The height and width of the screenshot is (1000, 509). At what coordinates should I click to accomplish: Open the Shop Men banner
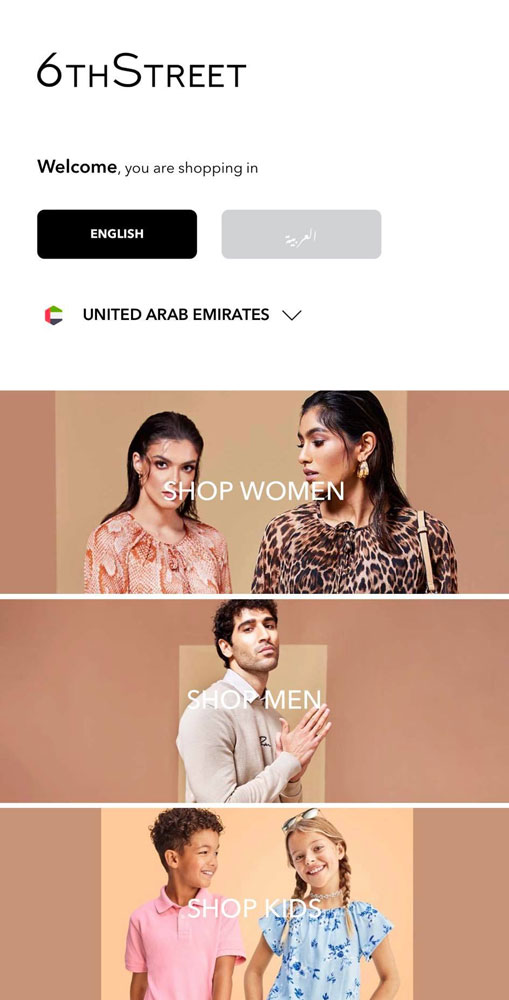254,701
